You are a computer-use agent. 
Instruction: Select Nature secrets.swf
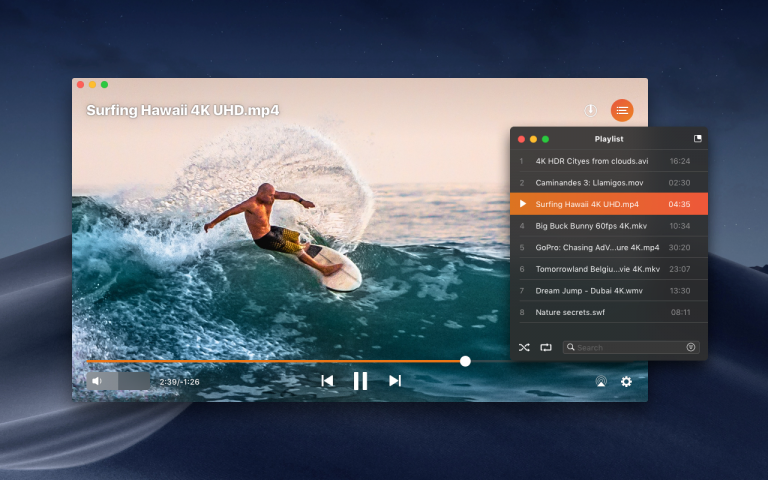click(609, 312)
